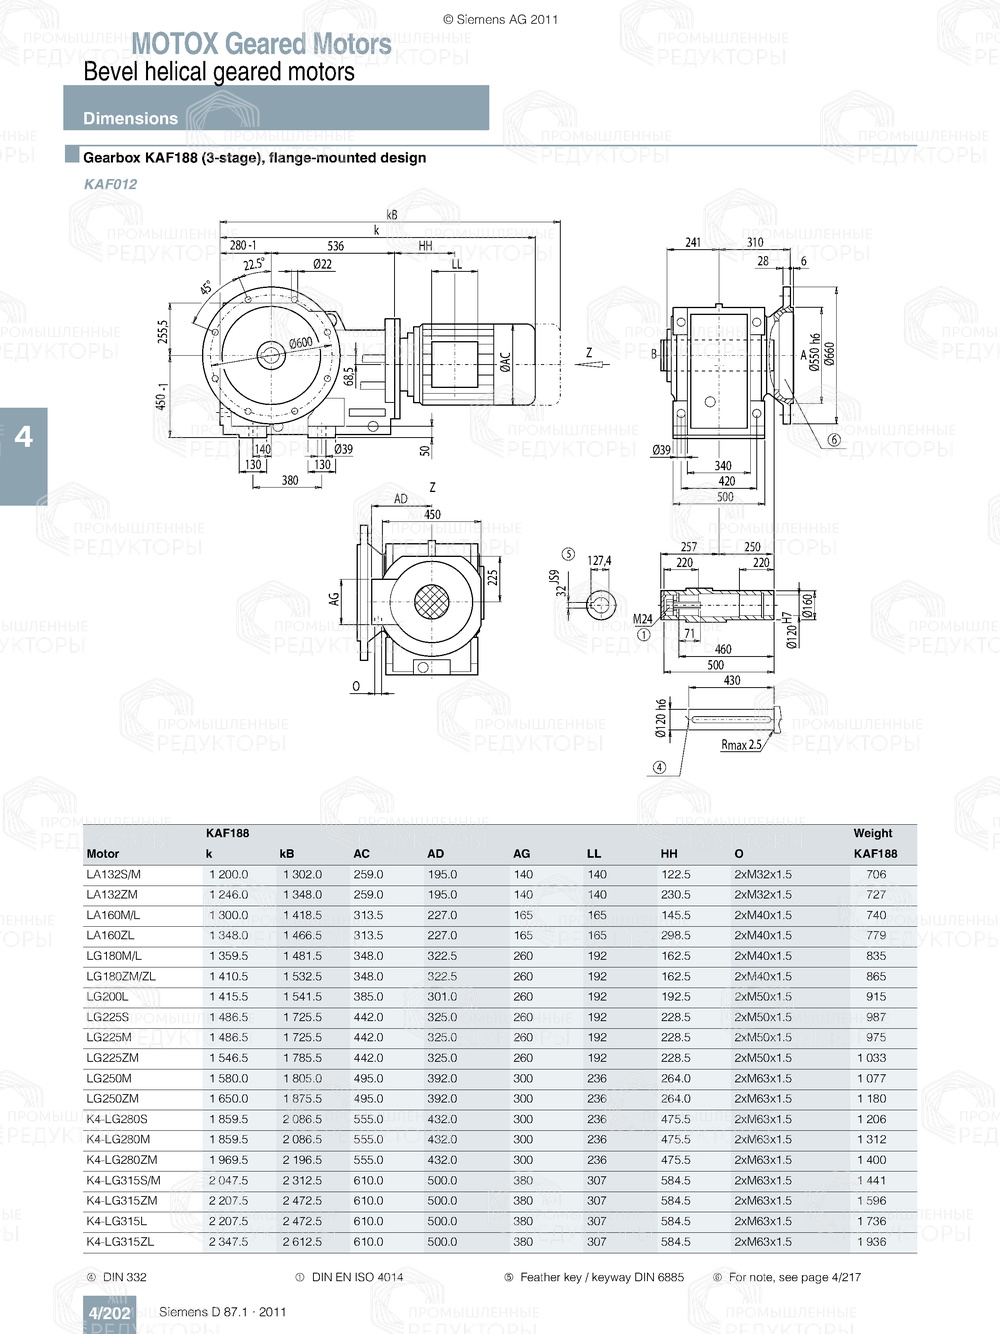Click the Rmax 2.5 surface finish dimension

(x=739, y=744)
